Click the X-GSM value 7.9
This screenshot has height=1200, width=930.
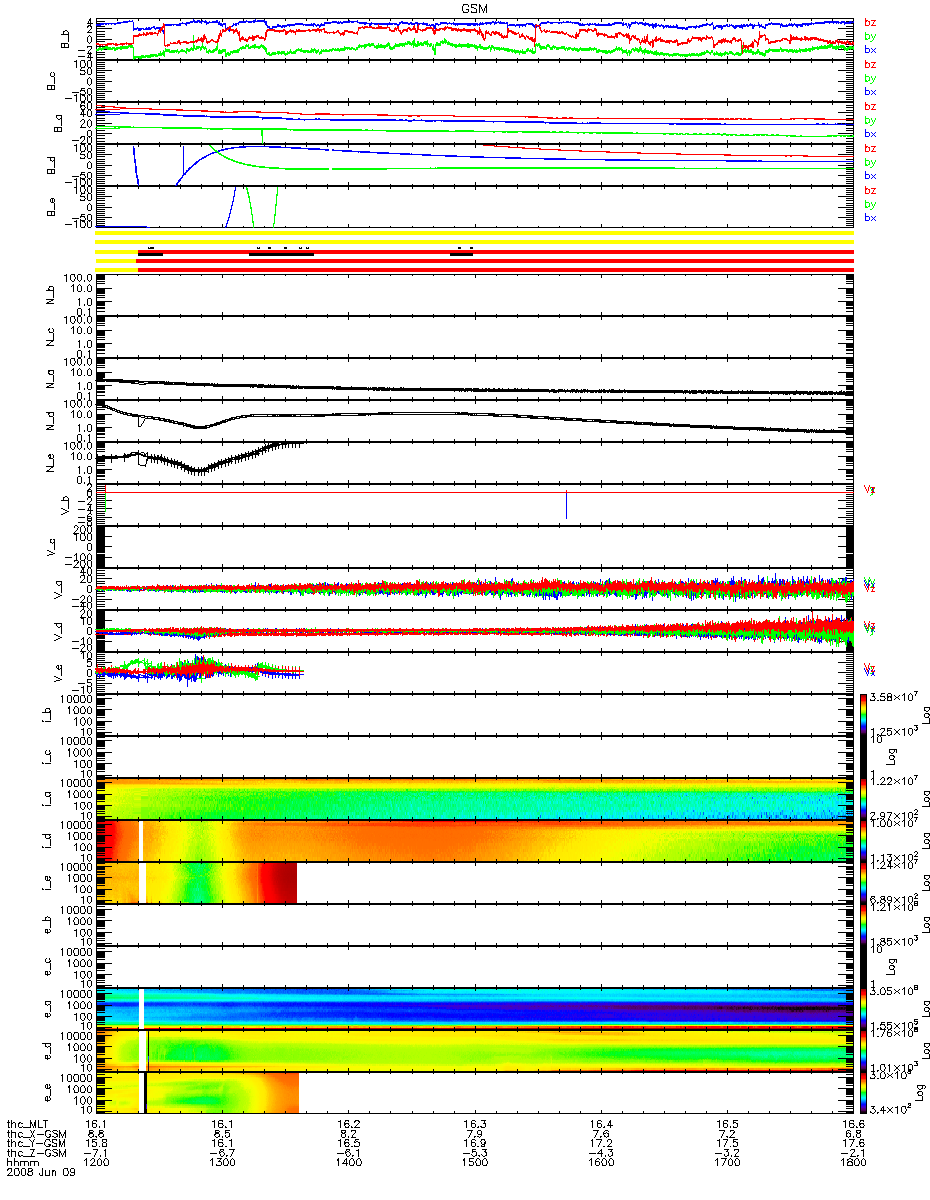coord(474,1133)
